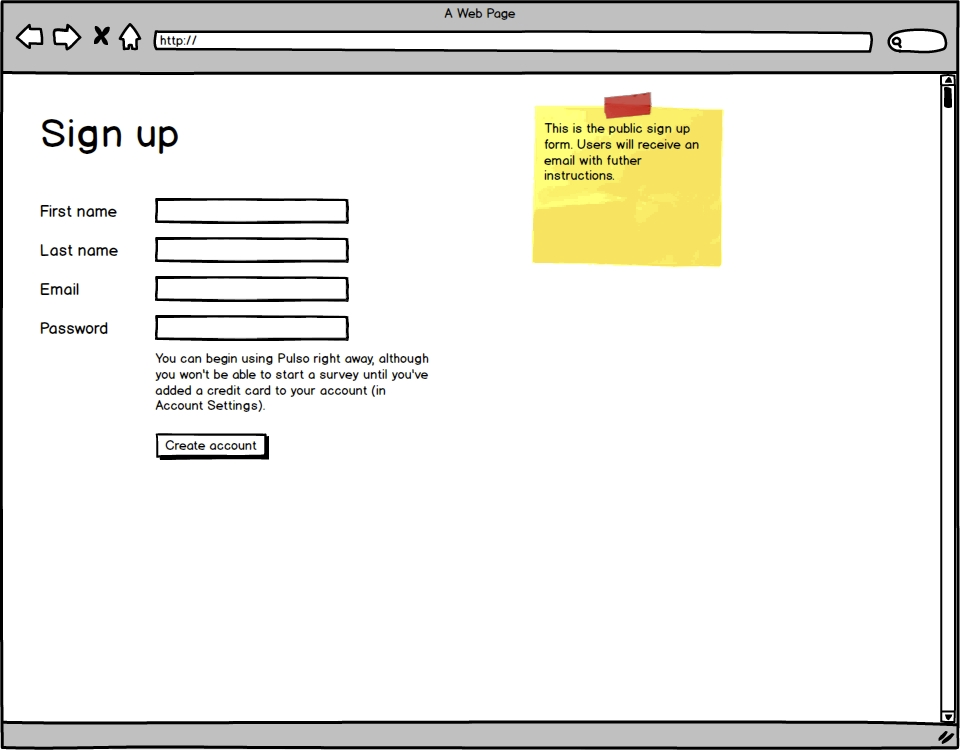Click the Sign up heading
Image resolution: width=960 pixels, height=750 pixels.
(110, 134)
